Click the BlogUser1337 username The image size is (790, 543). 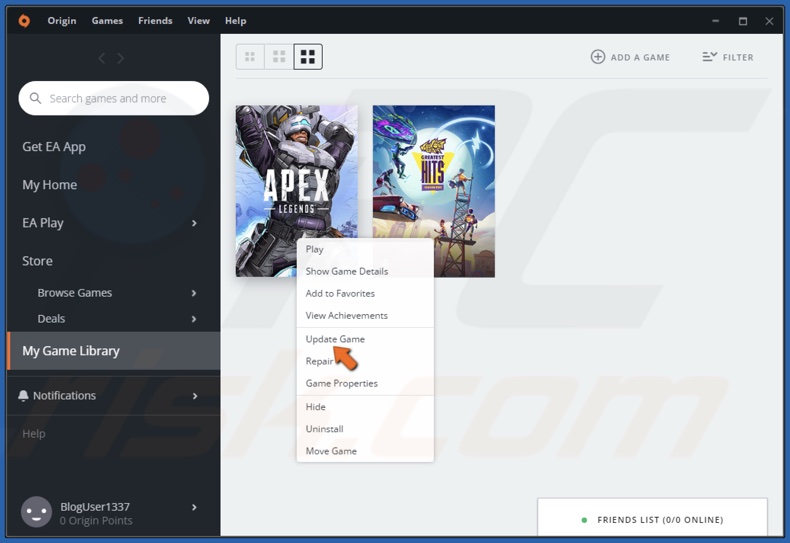(95, 507)
